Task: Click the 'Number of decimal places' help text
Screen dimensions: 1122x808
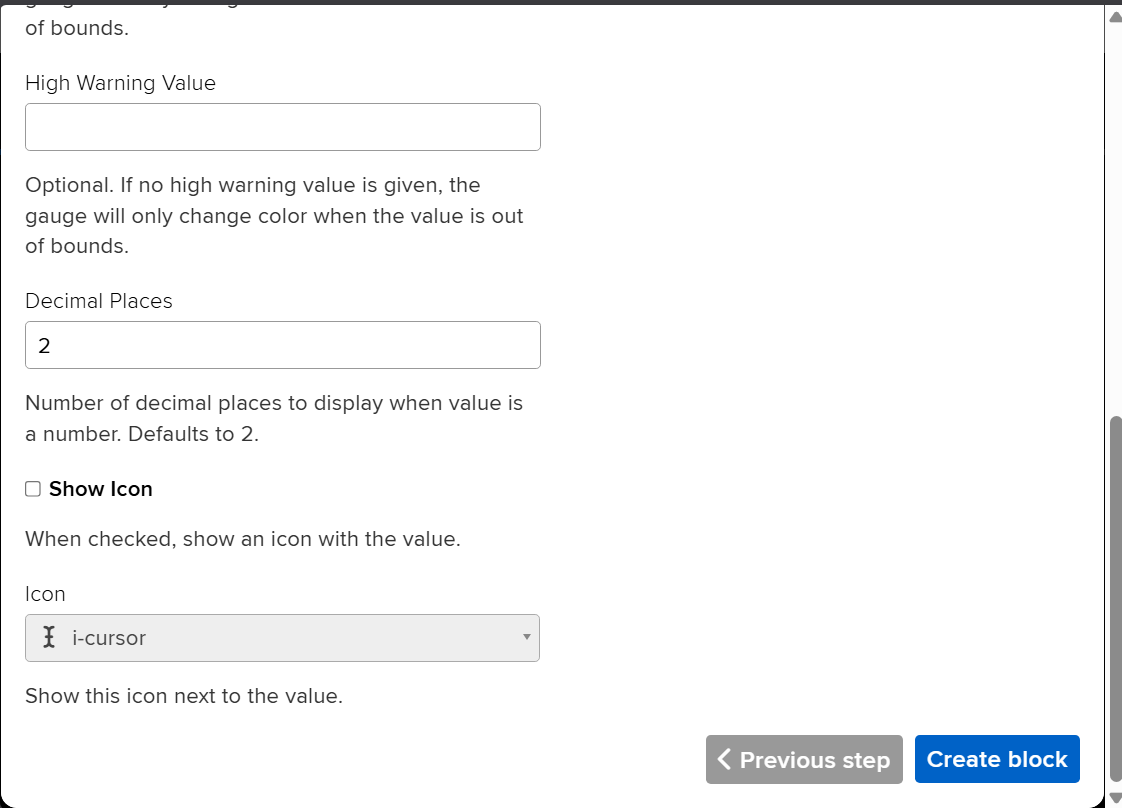Action: click(274, 418)
